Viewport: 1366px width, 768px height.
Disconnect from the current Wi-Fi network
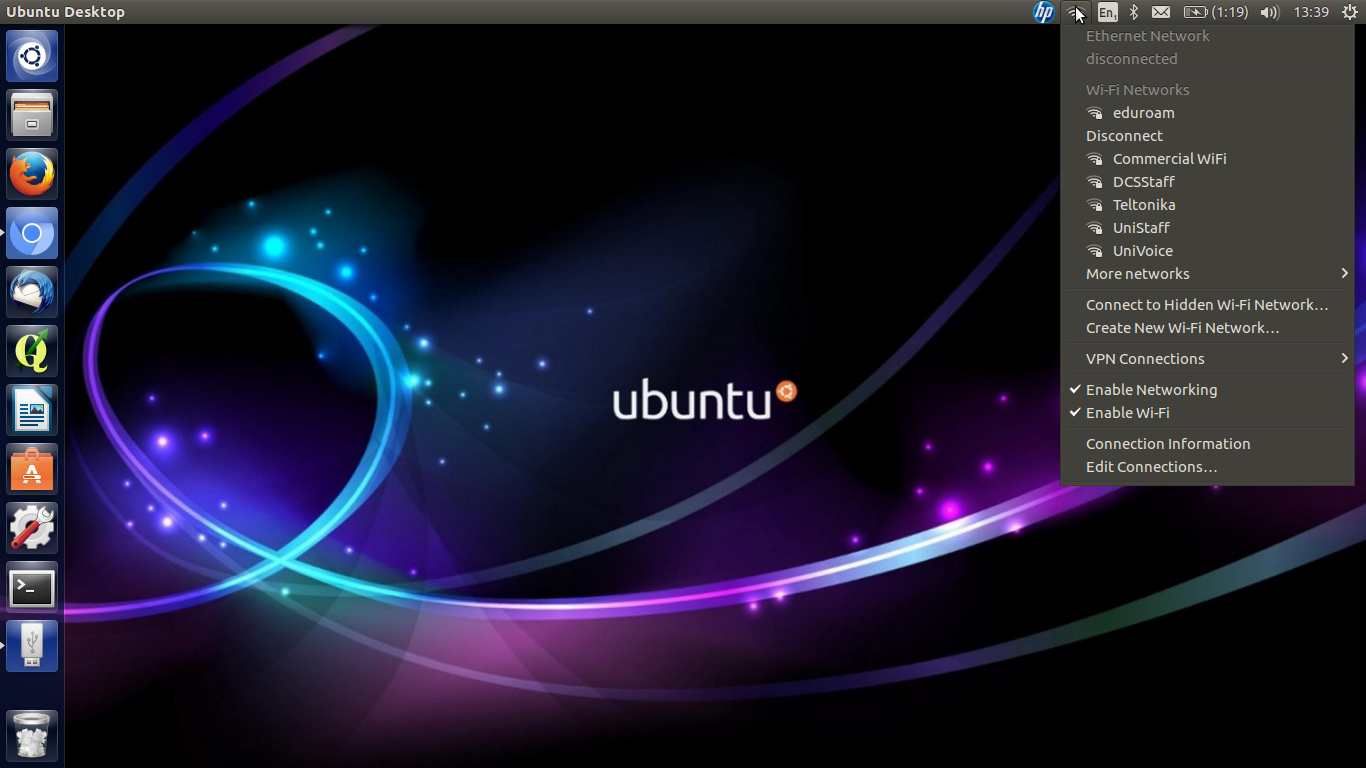(1207, 136)
